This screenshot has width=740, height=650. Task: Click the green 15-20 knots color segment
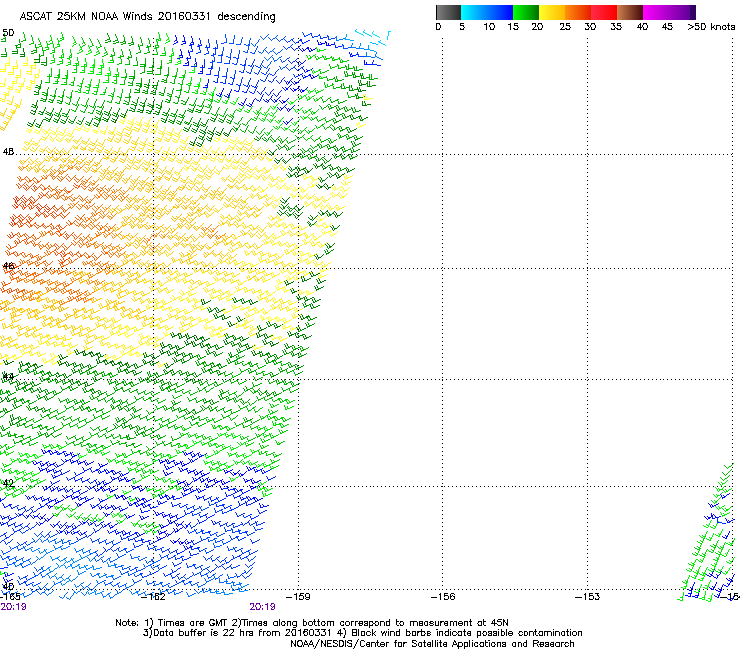click(x=526, y=12)
